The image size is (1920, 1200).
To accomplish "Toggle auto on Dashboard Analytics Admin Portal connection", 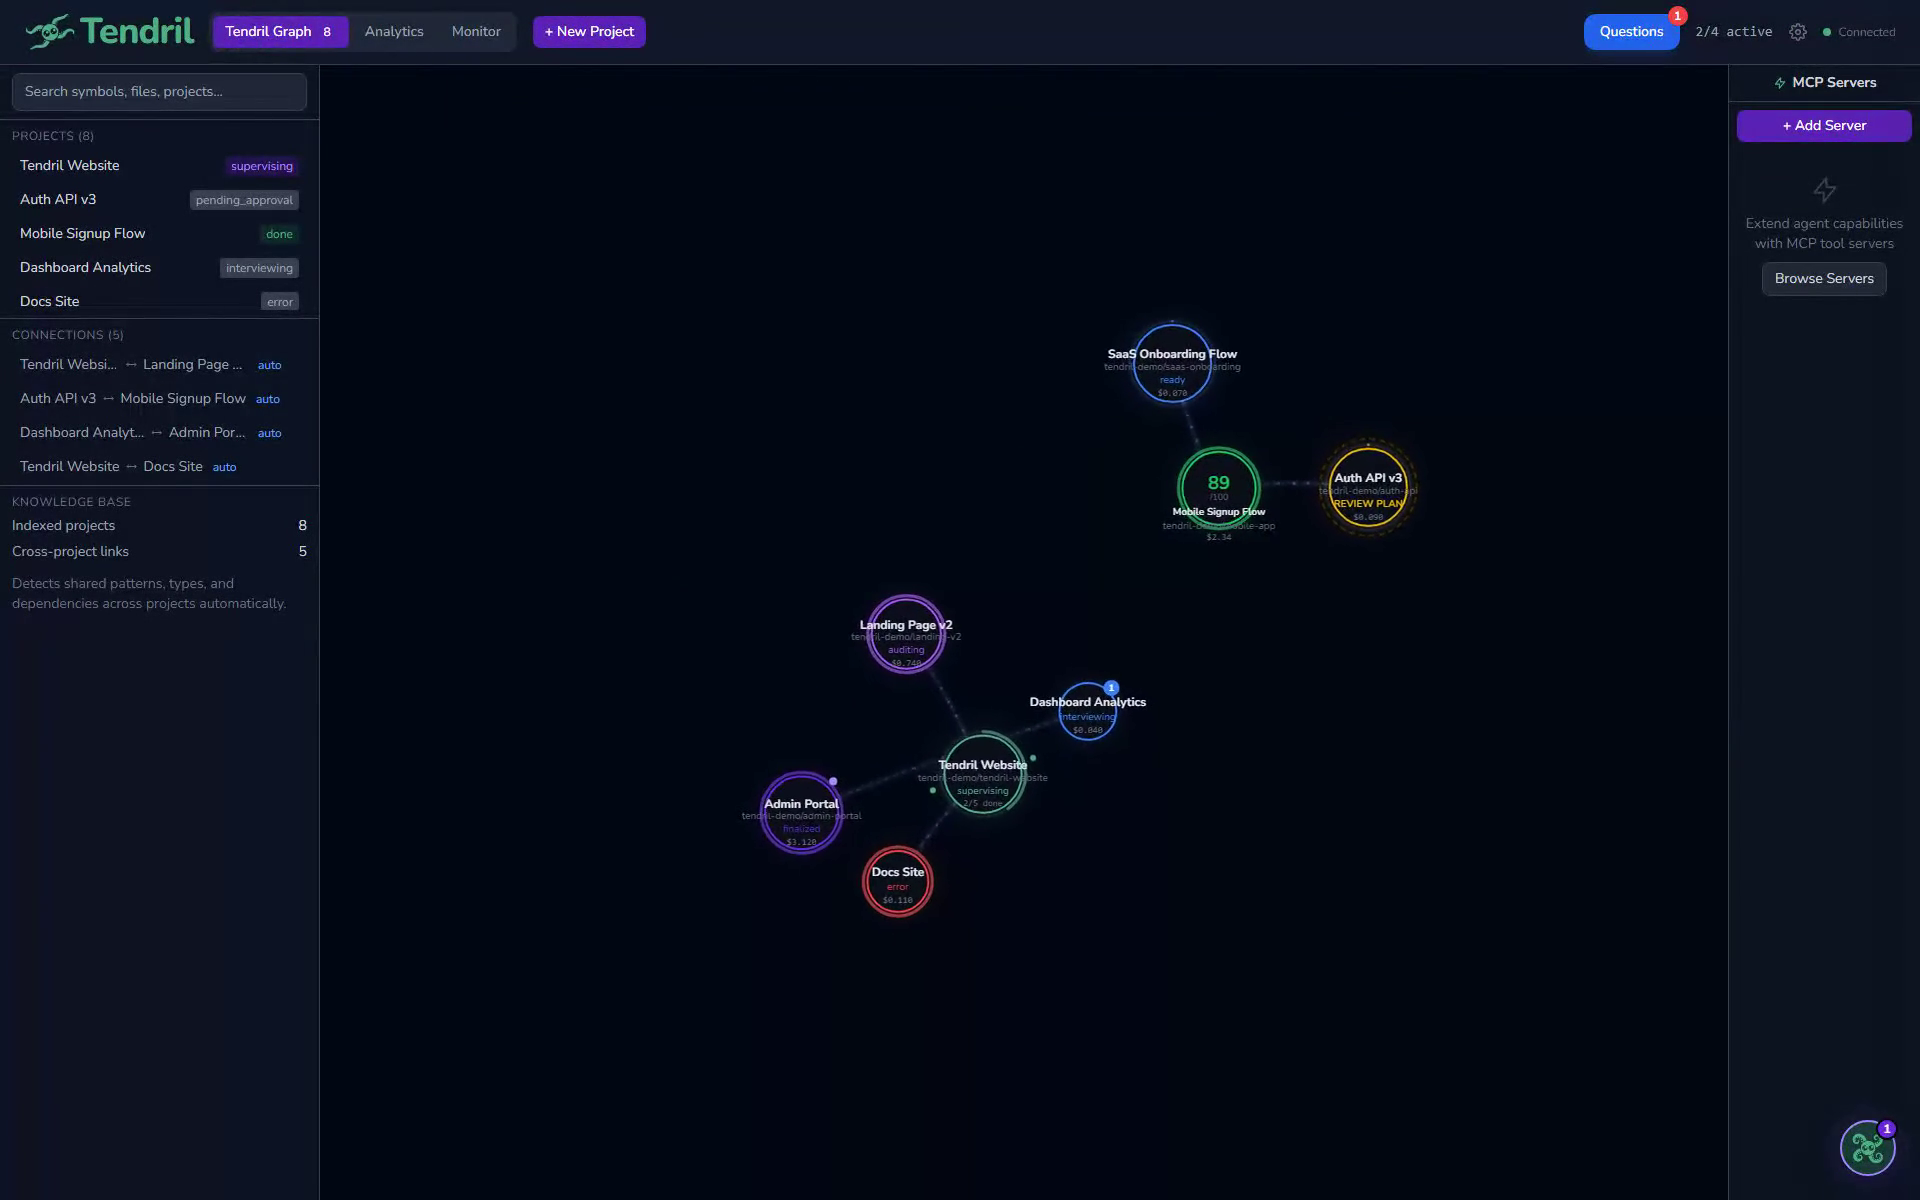I will (x=269, y=433).
